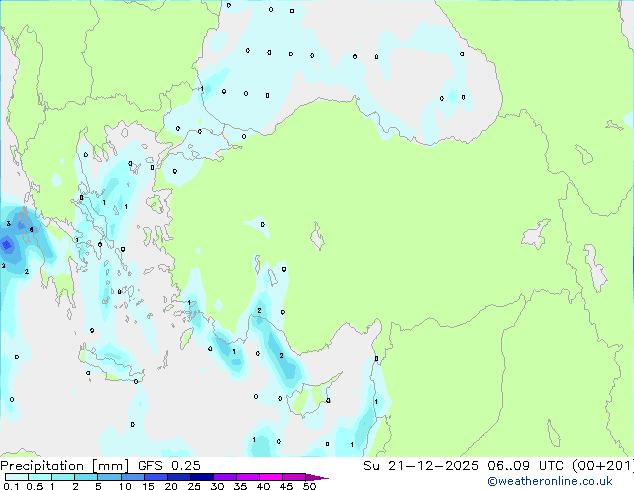Click the legend label '40'
Image resolution: width=634 pixels, height=490 pixels.
coord(263,486)
